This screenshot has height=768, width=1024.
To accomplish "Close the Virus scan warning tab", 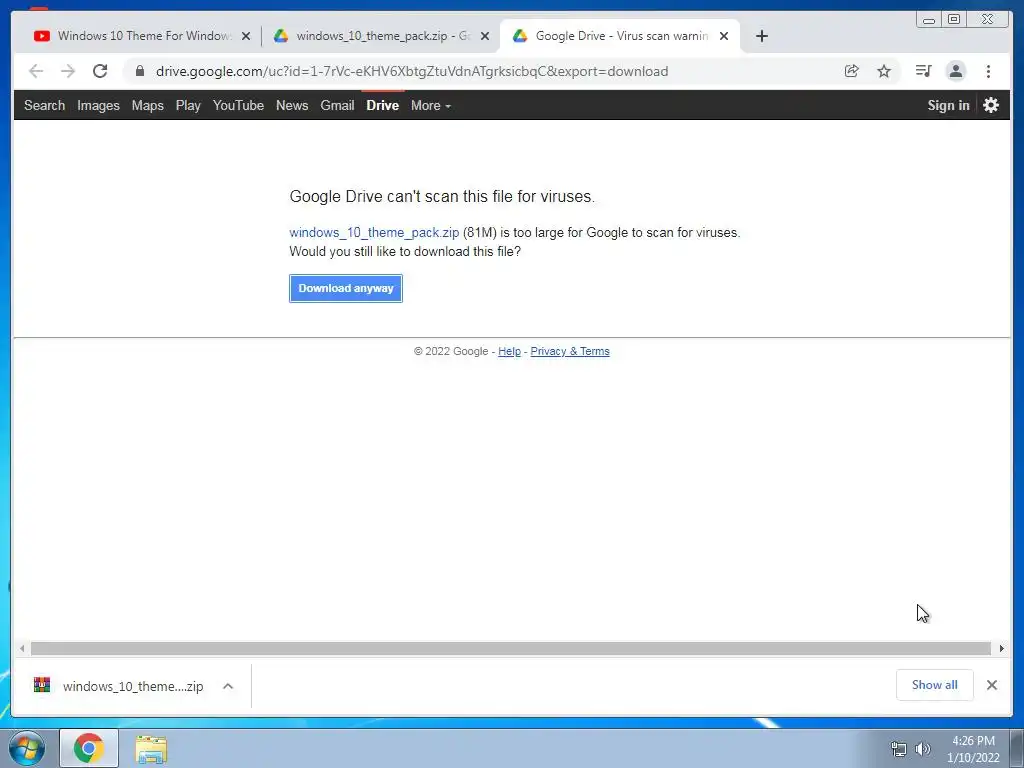I will 724,36.
